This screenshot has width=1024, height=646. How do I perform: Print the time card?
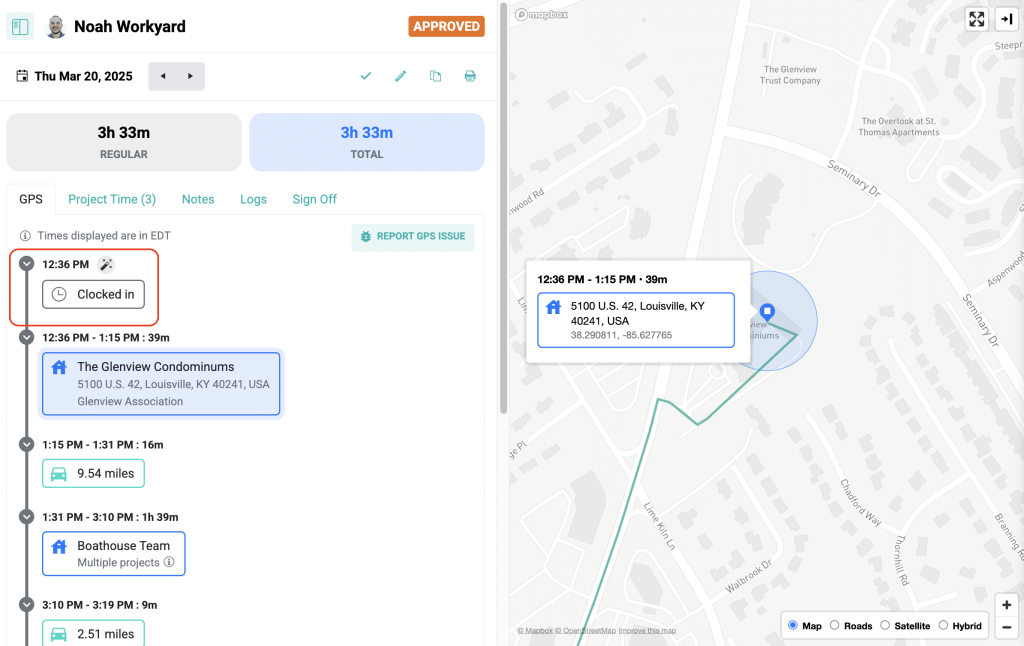pyautogui.click(x=470, y=76)
